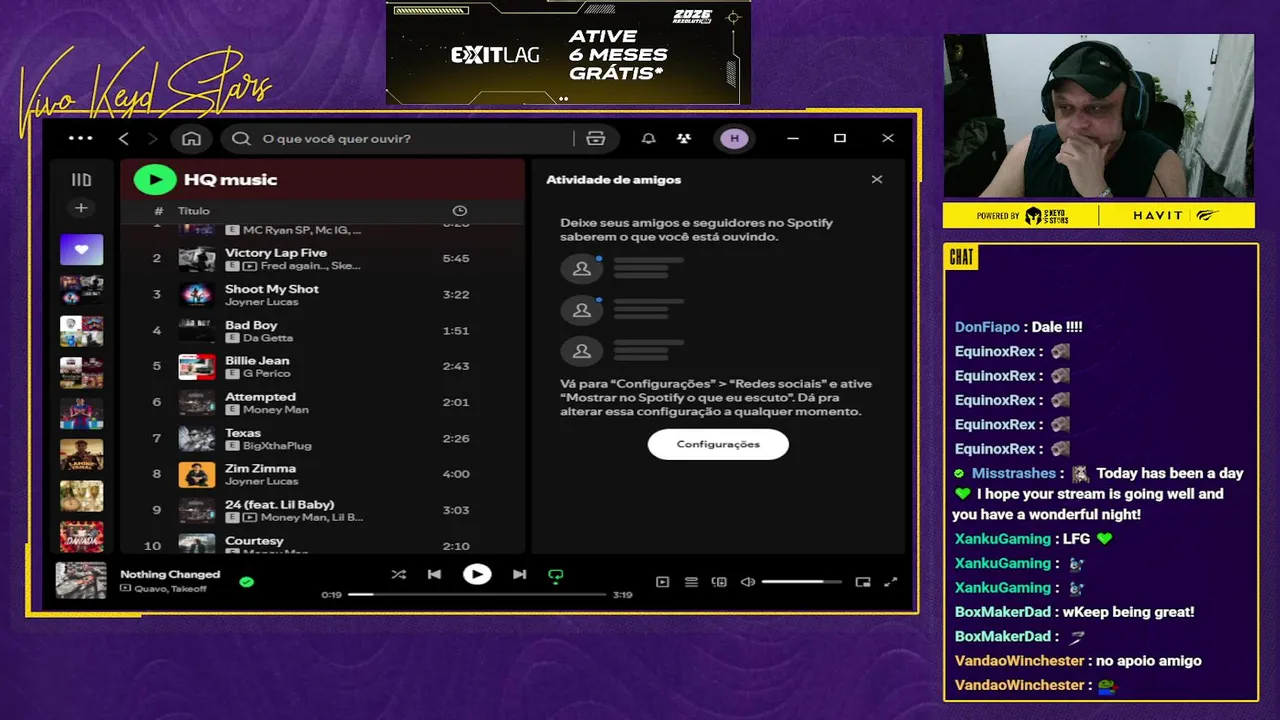Screen dimensions: 1280x720
Task: Open the now playing cover art thumbnail
Action: pos(81,580)
